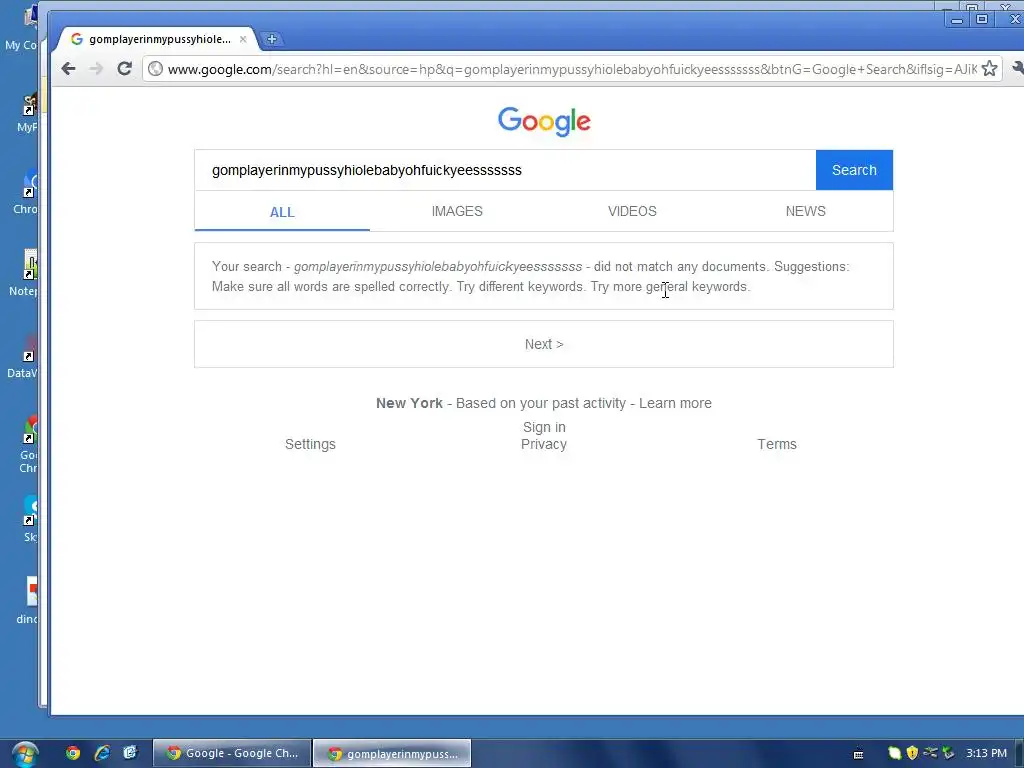The width and height of the screenshot is (1024, 768).
Task: Click the URL address bar
Action: pos(571,69)
